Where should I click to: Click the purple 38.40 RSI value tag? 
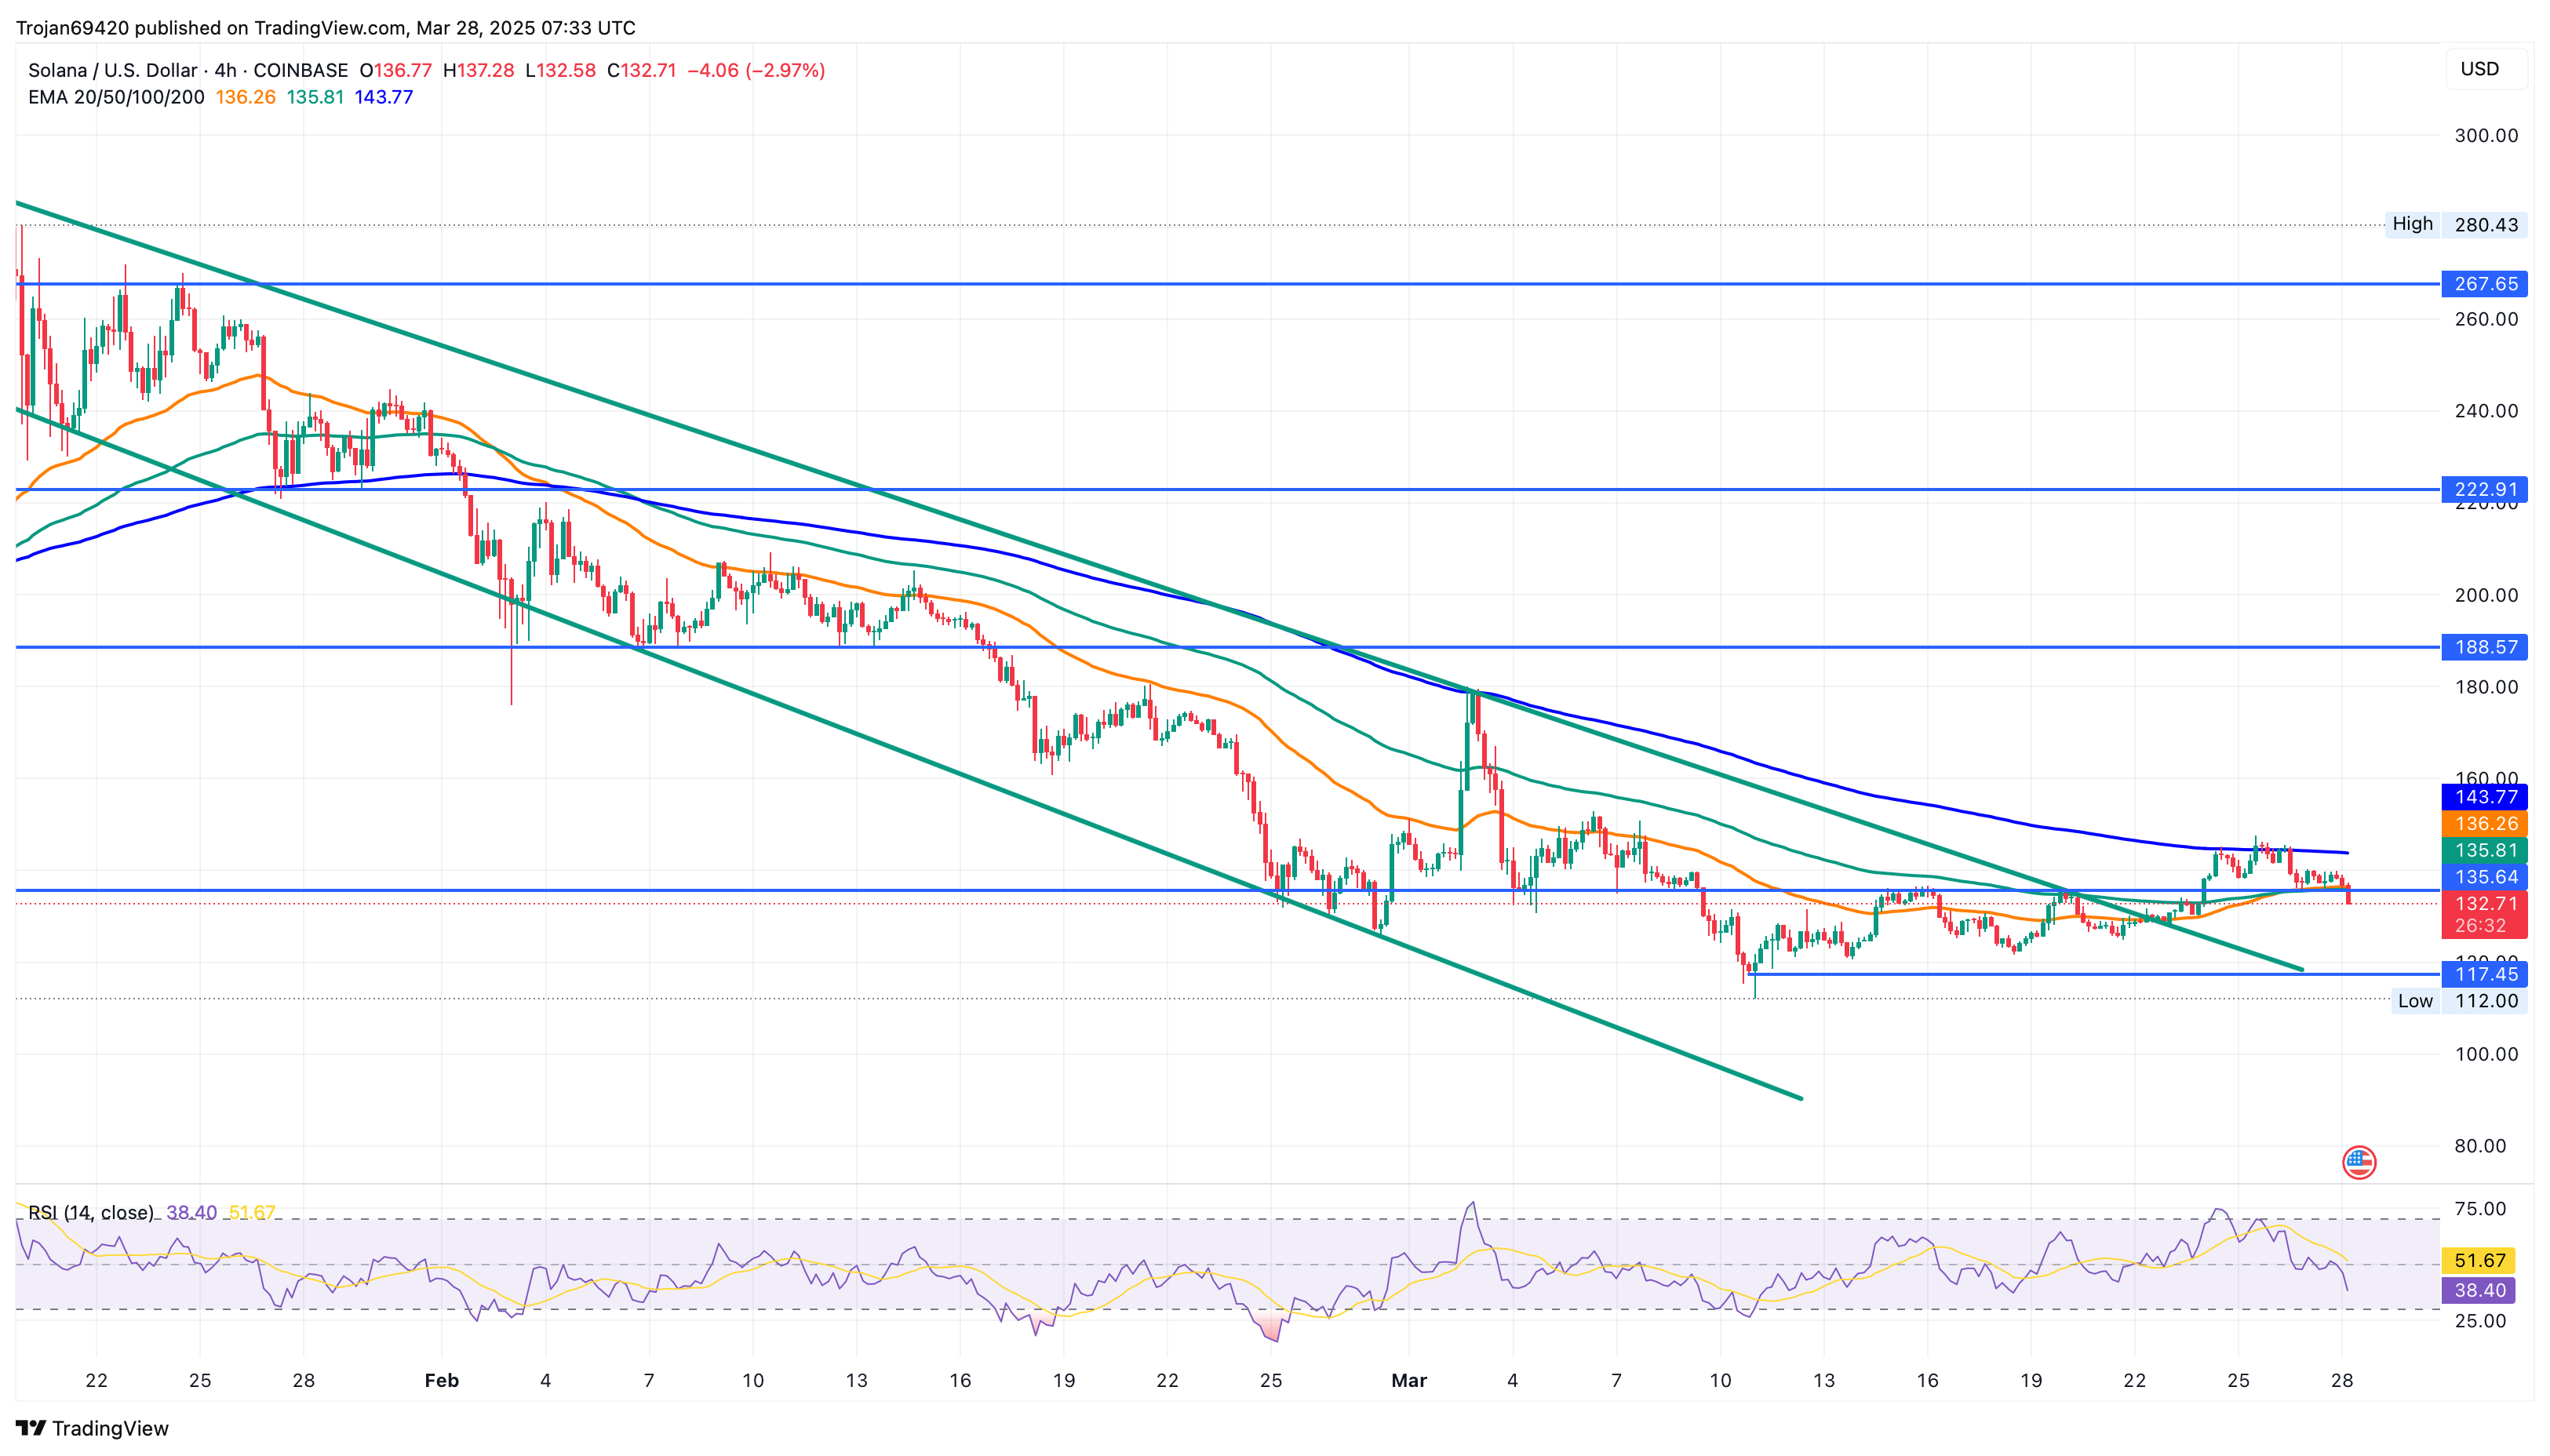coord(2479,1291)
